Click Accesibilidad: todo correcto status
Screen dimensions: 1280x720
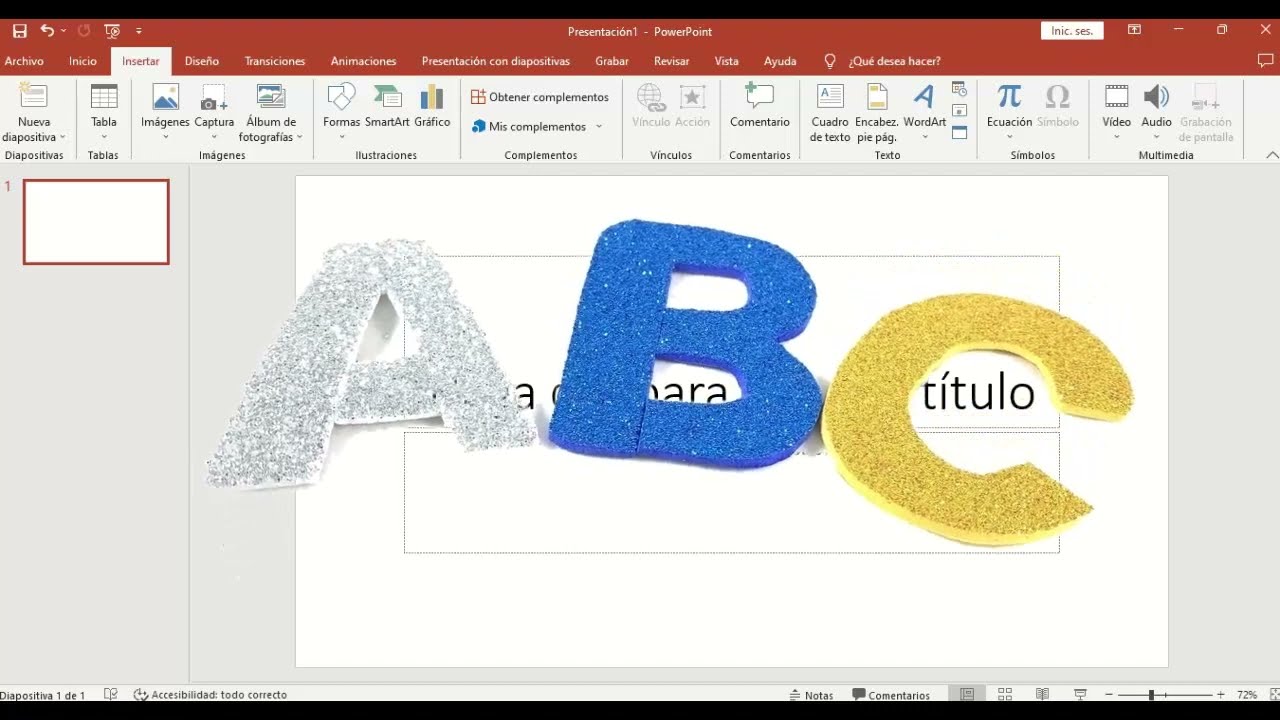[210, 695]
